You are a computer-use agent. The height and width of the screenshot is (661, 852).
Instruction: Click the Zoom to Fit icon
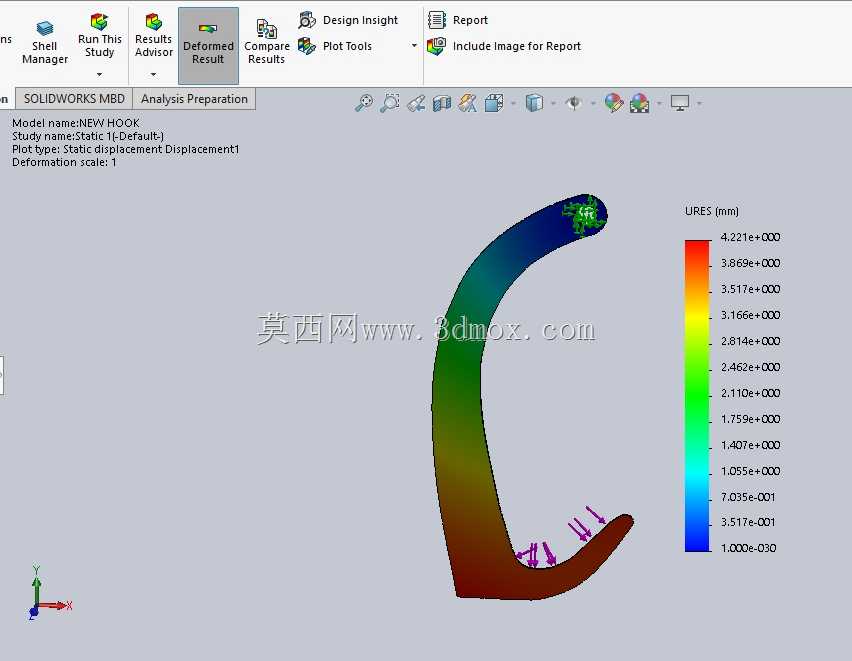364,102
